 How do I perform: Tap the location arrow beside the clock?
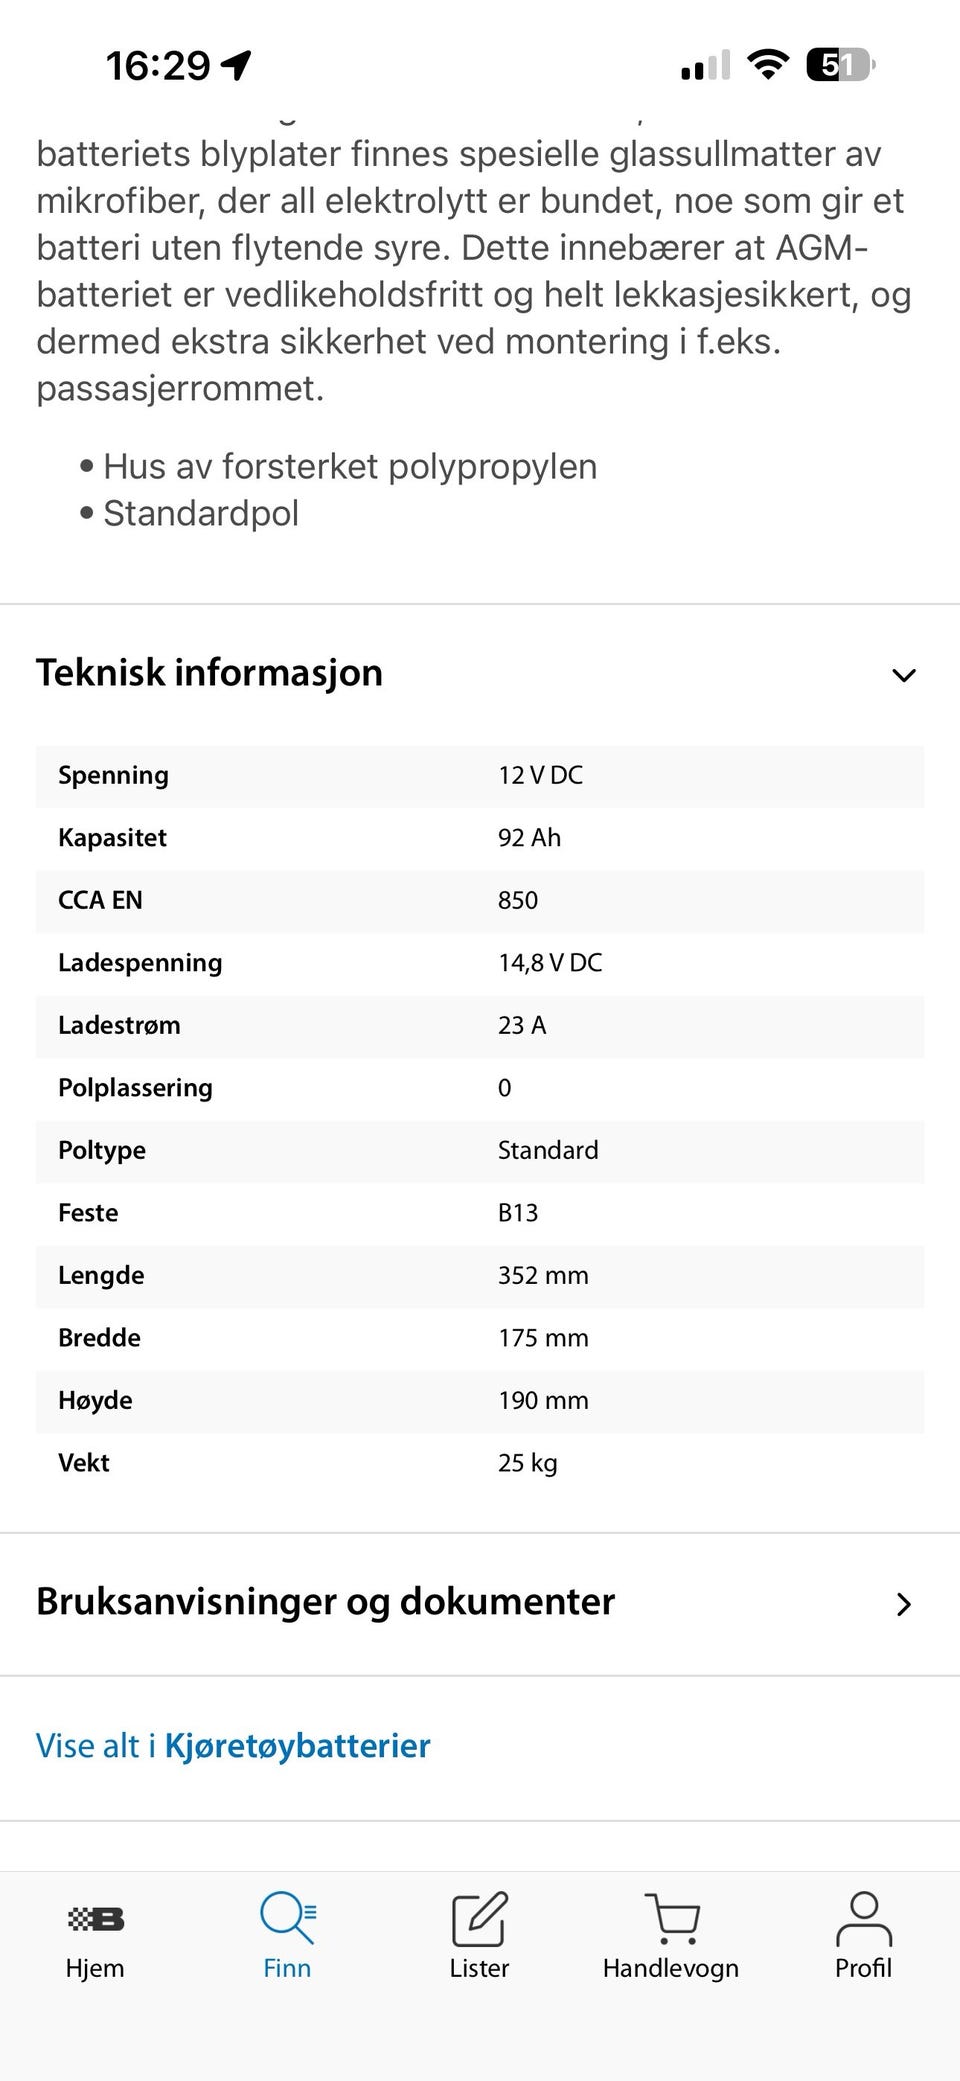[237, 66]
